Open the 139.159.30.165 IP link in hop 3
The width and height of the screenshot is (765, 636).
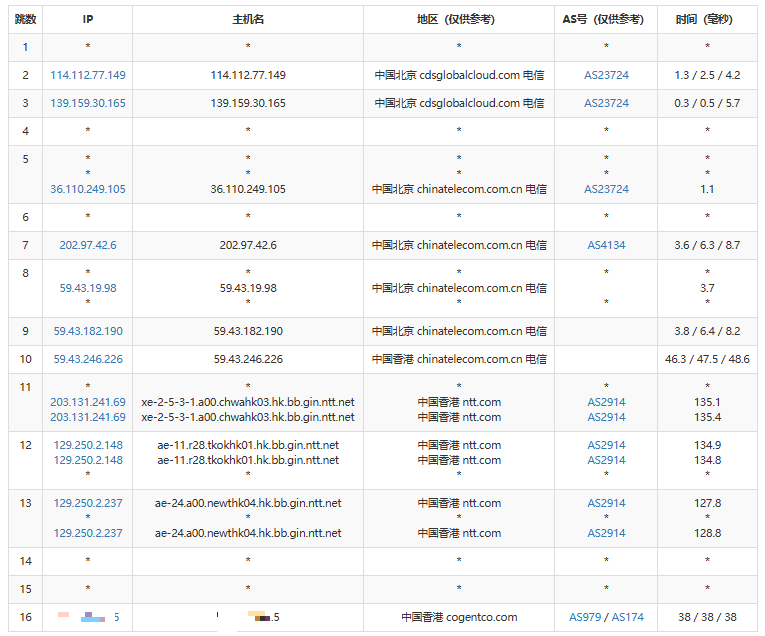click(88, 103)
